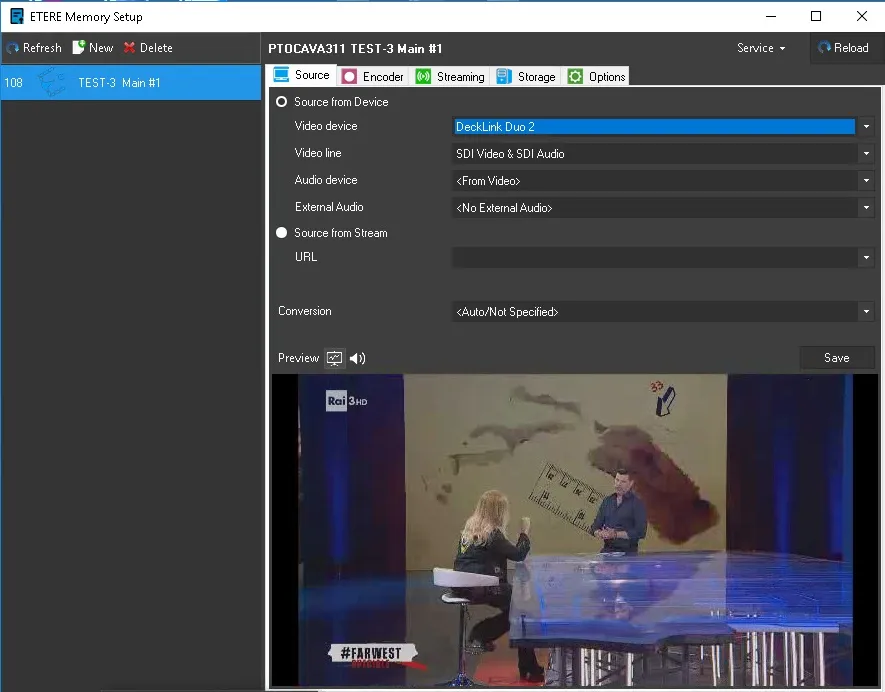Image resolution: width=885 pixels, height=692 pixels.
Task: Open the Service menu
Action: point(761,48)
